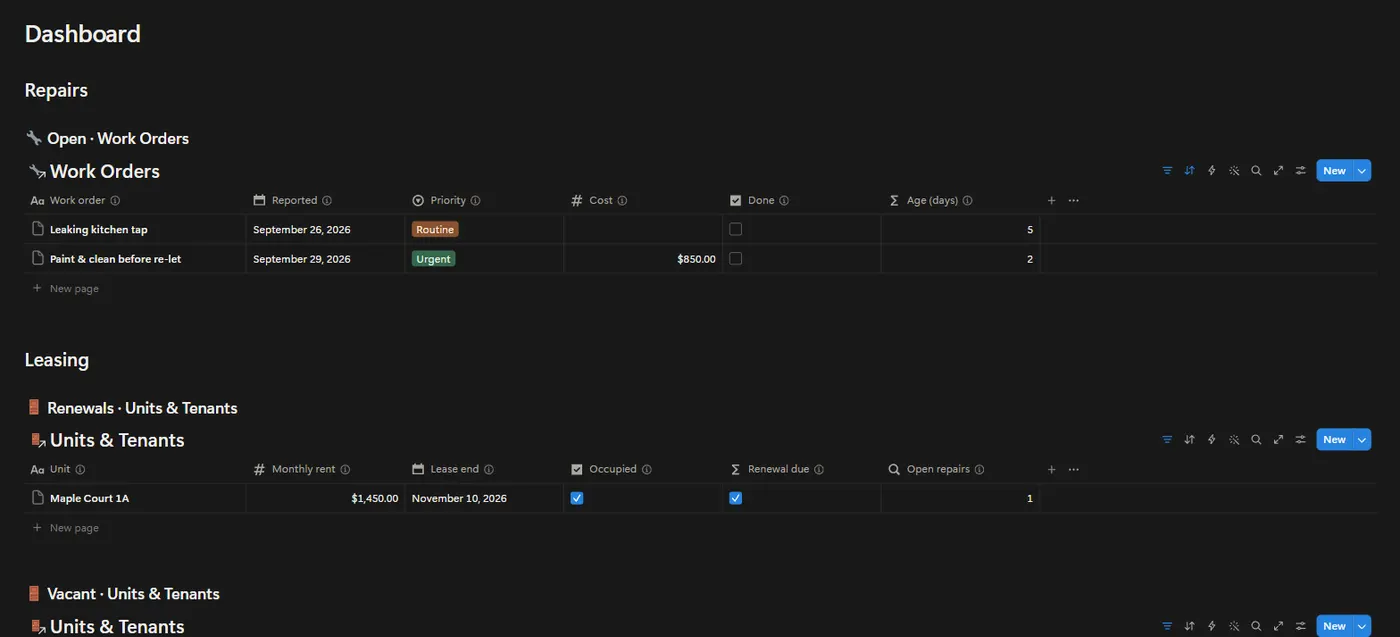Click the info icon beside Priority
The height and width of the screenshot is (637, 1400).
pos(475,201)
